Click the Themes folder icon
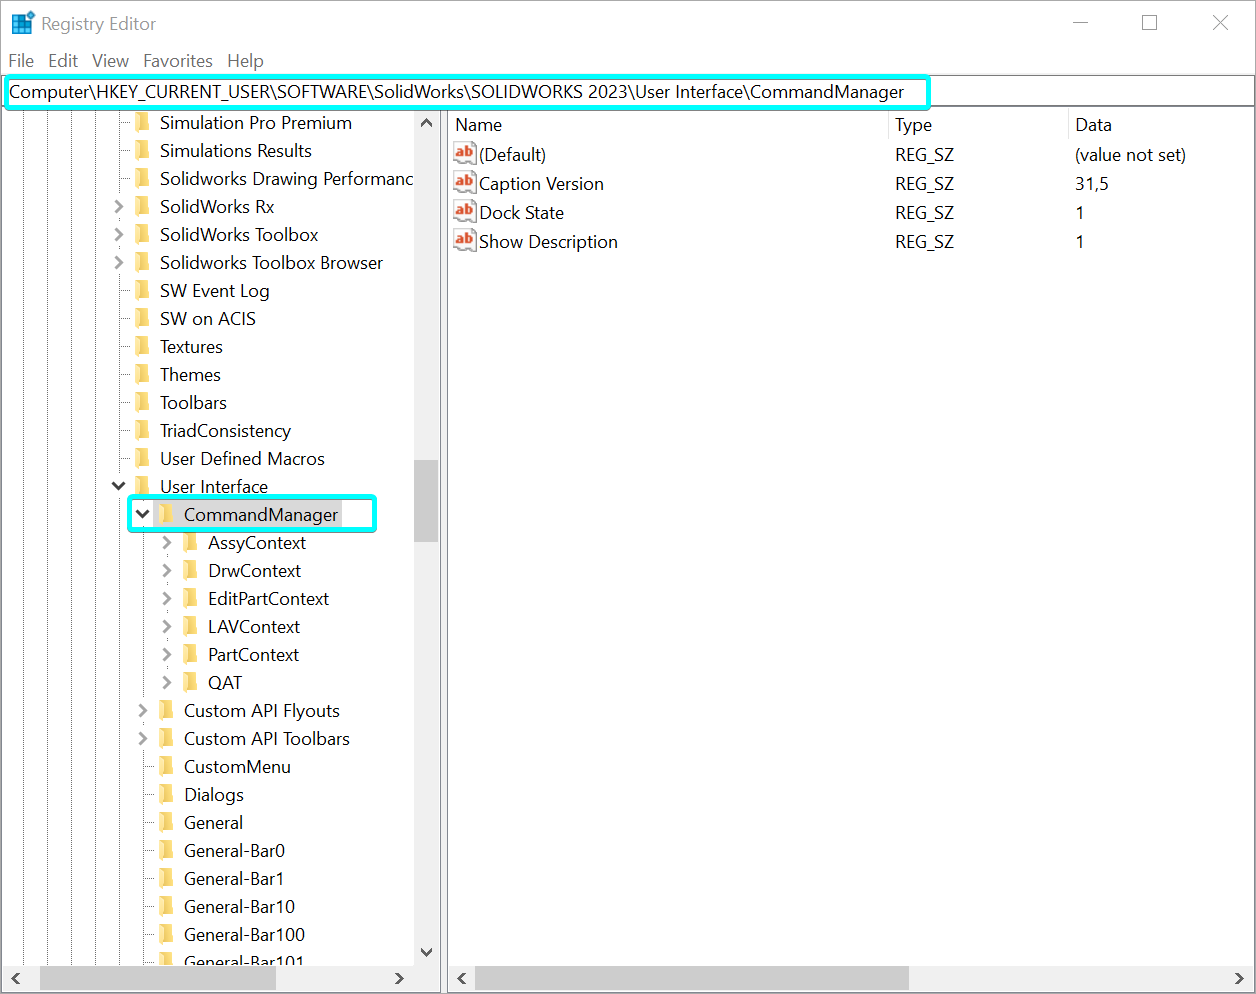The height and width of the screenshot is (994, 1256). click(x=144, y=374)
